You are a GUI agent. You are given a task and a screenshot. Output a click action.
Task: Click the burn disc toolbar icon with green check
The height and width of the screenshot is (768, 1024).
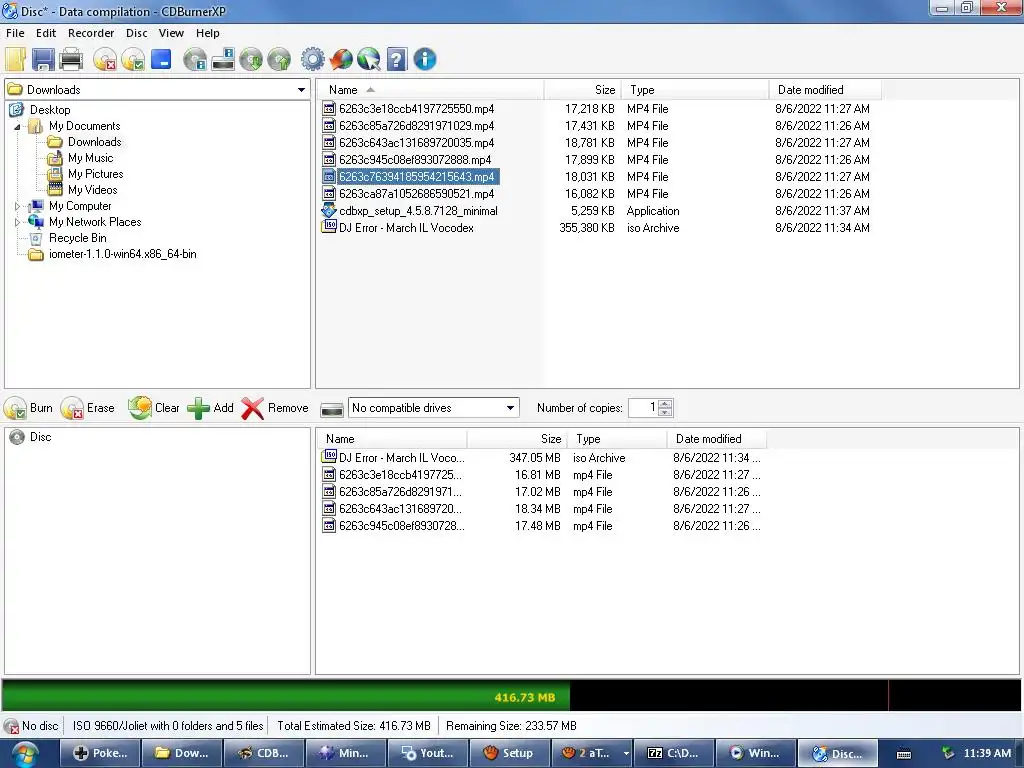click(133, 59)
